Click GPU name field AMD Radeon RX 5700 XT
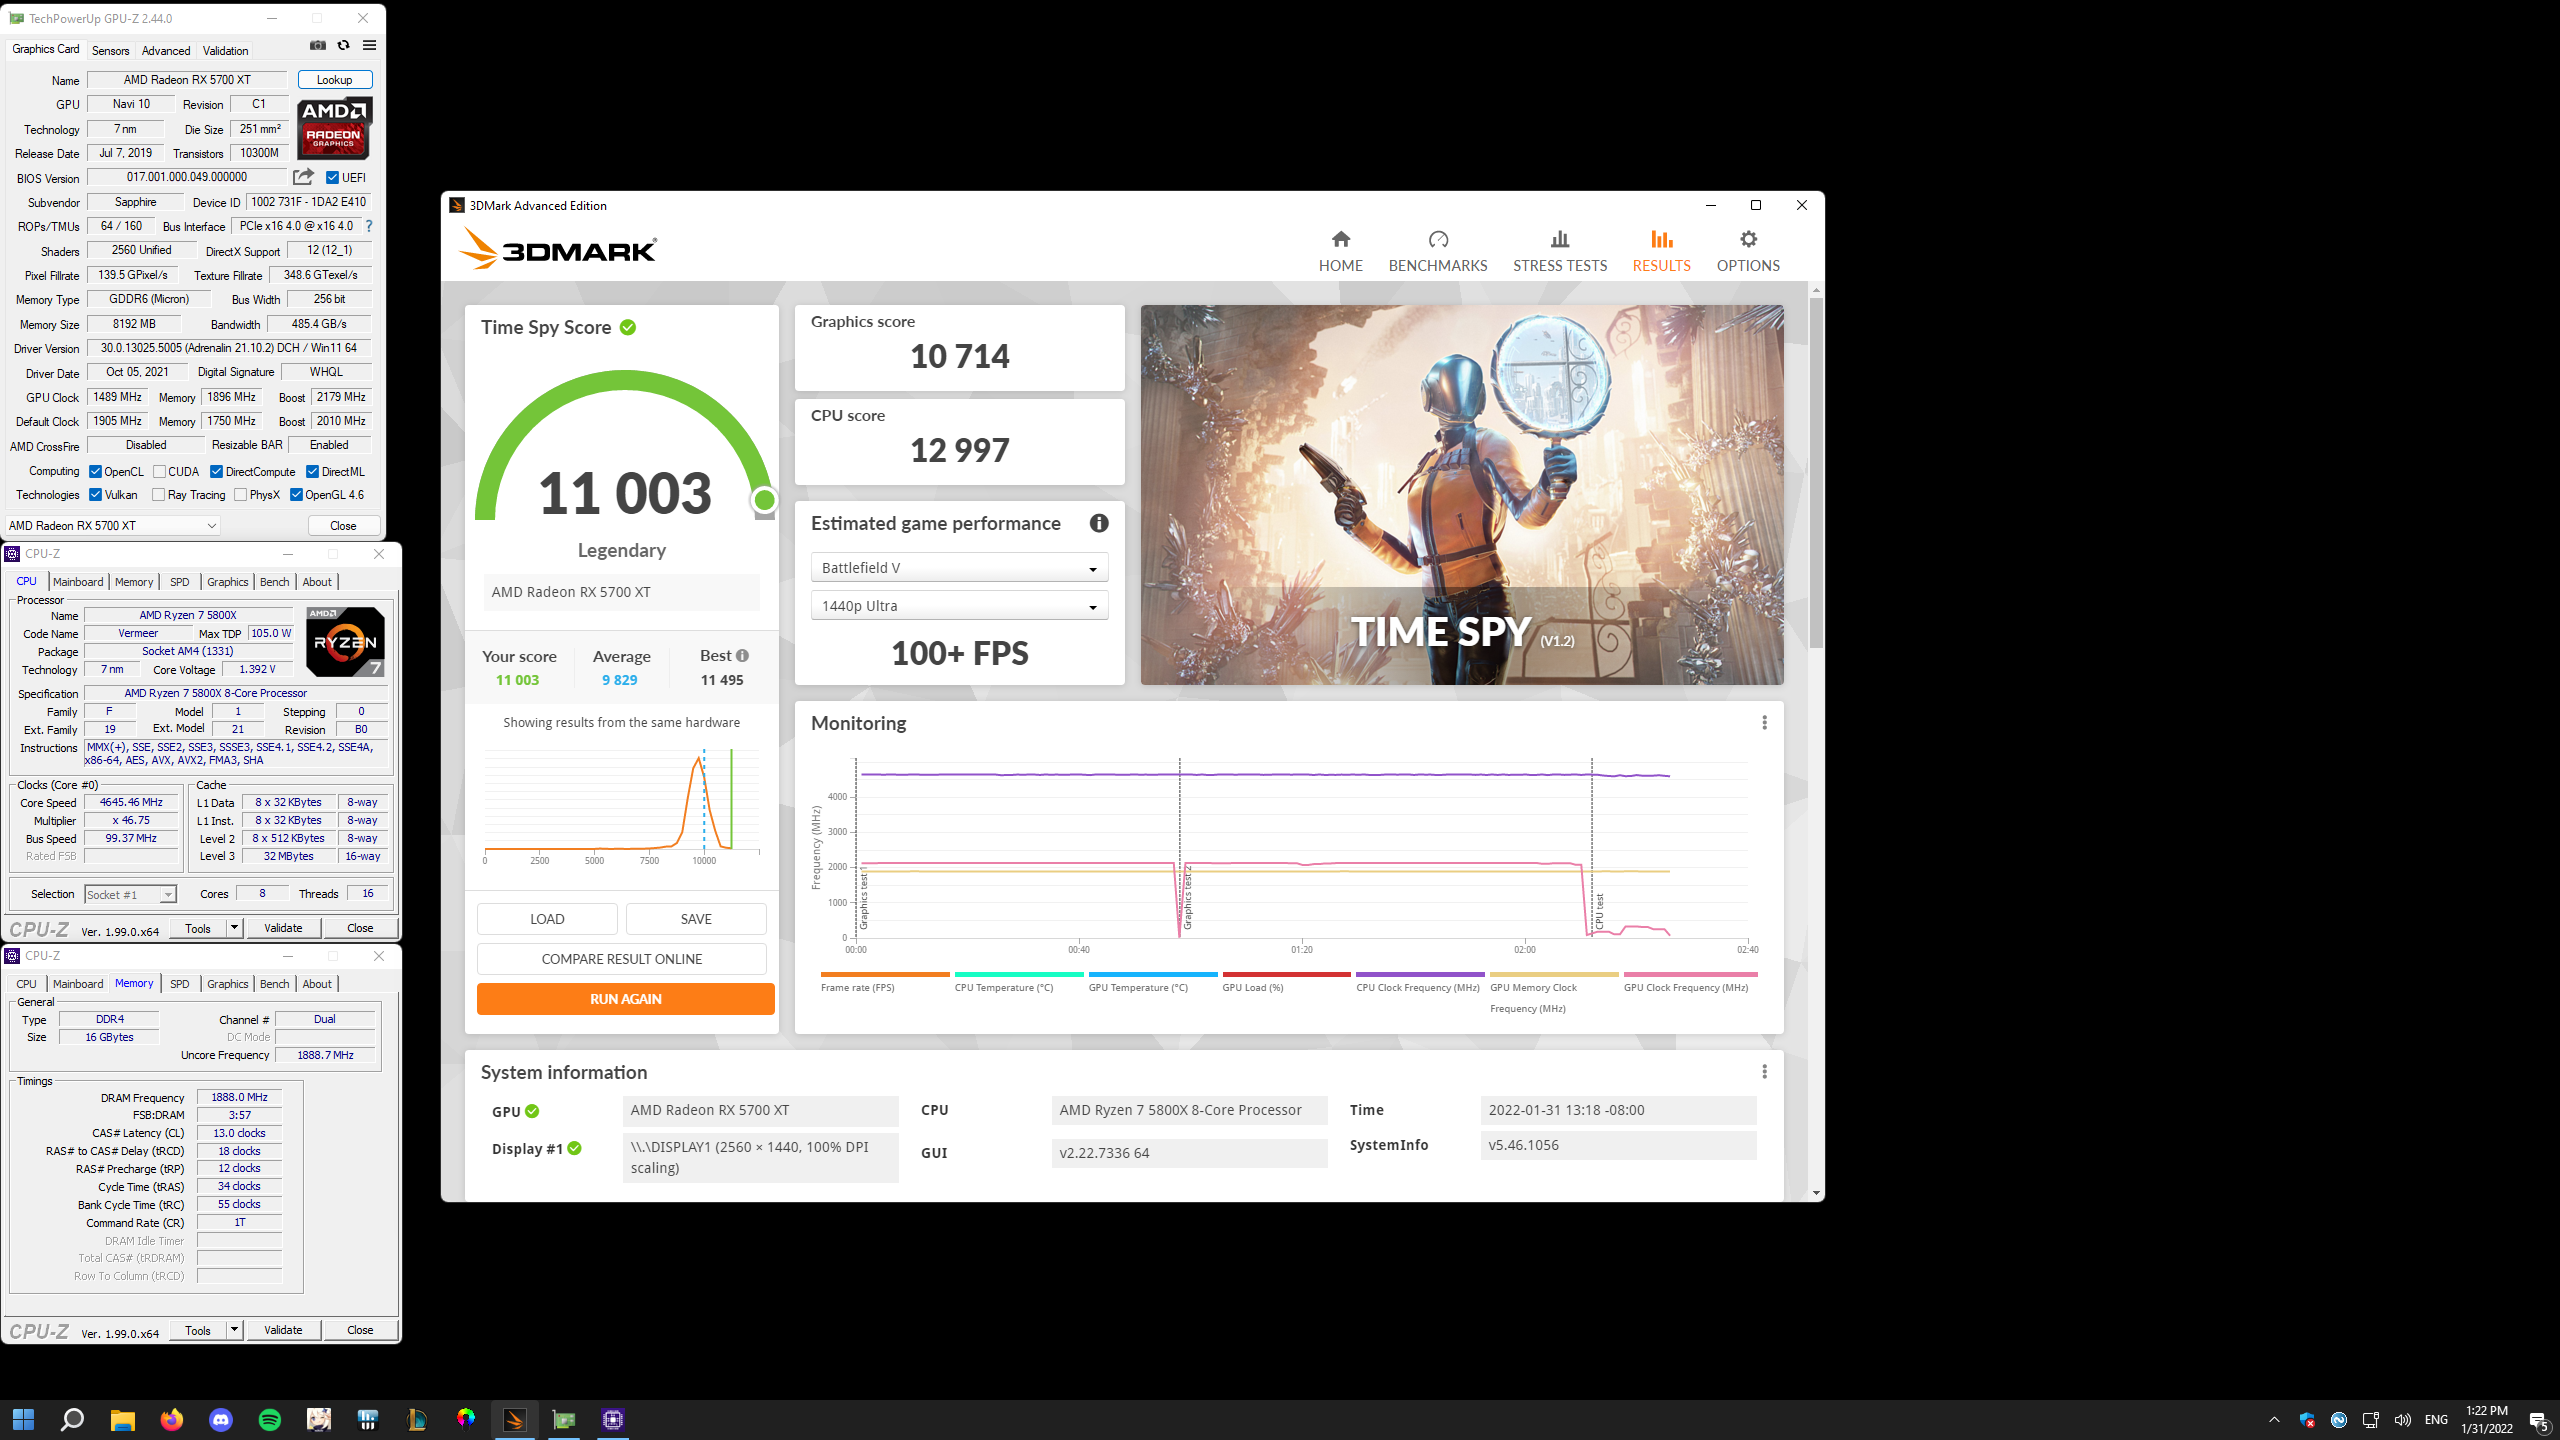The width and height of the screenshot is (2560, 1440). coord(187,80)
